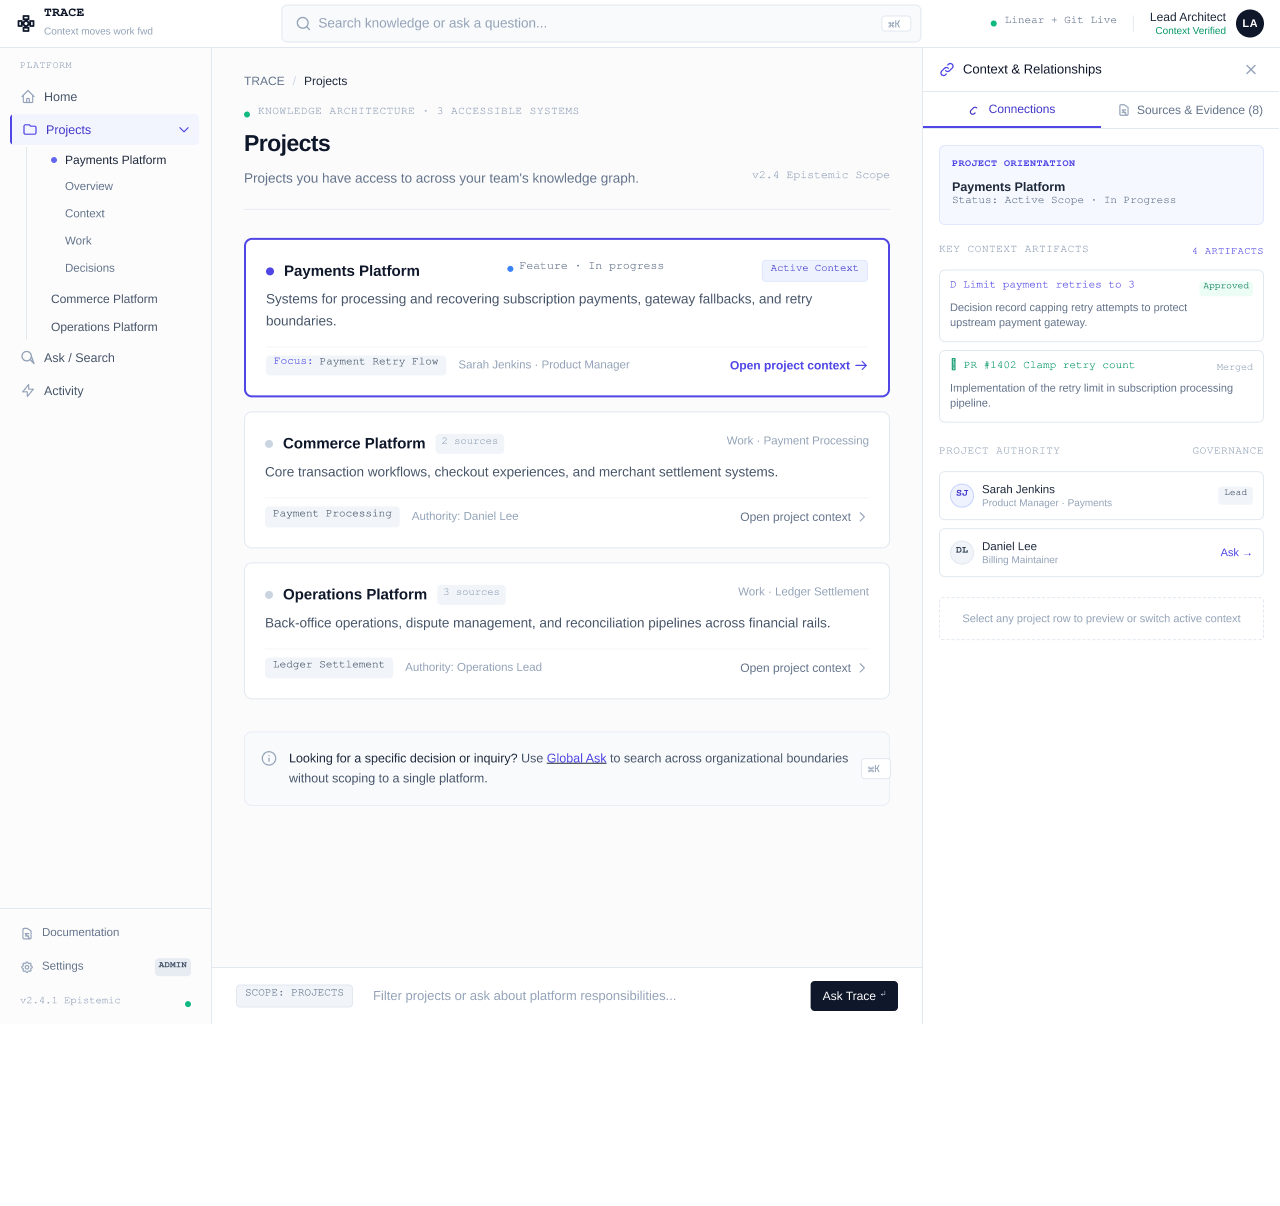
Task: Open Context under Payments Platform
Action: 85,214
